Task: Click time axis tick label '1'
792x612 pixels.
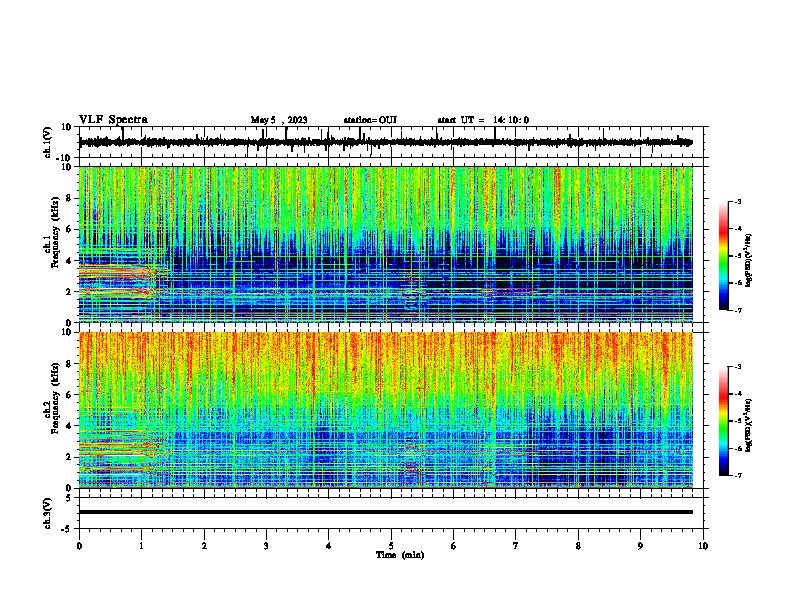Action: (141, 546)
